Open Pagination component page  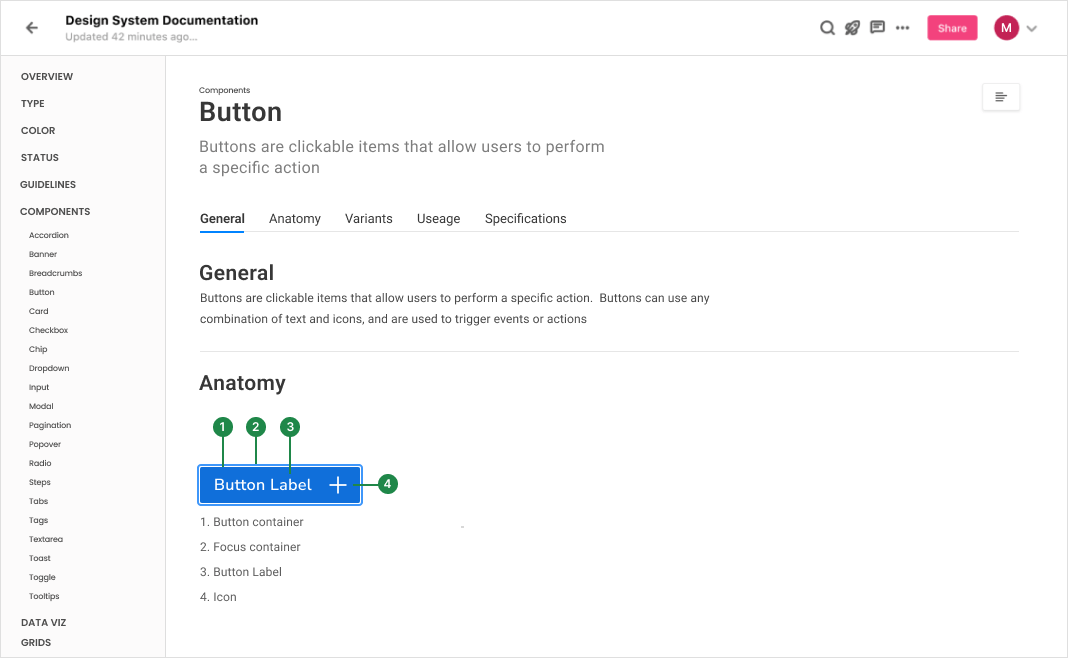coord(50,425)
